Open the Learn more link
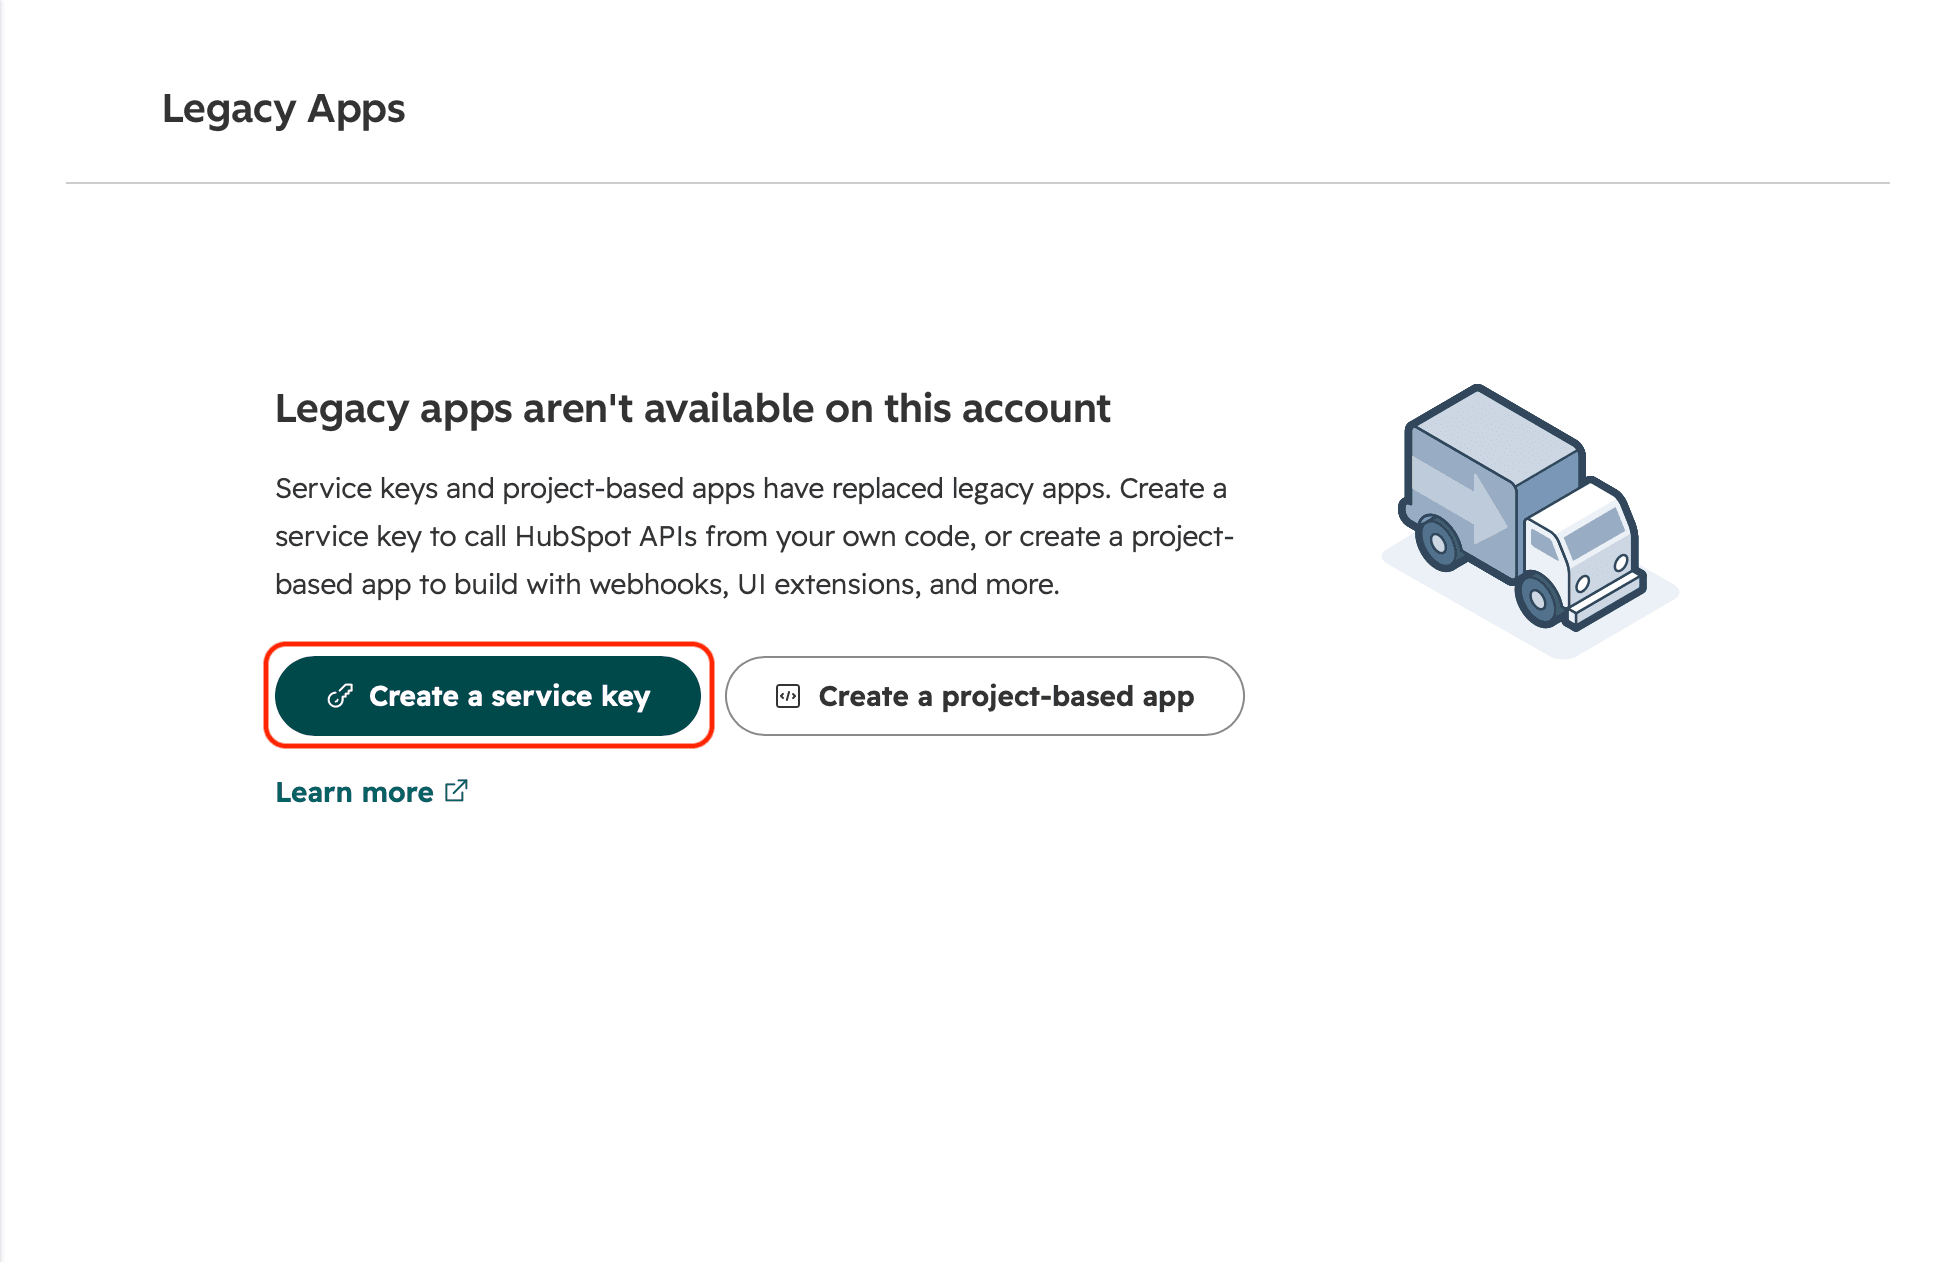 [371, 792]
